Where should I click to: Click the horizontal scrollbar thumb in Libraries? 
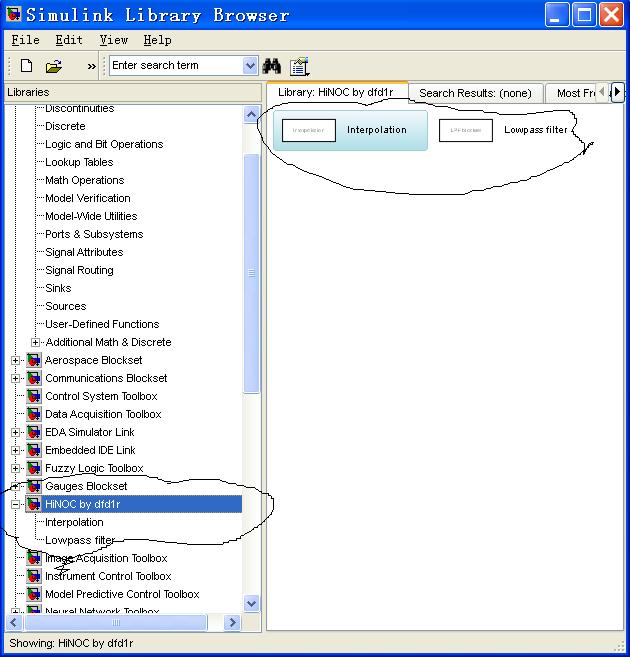point(116,623)
